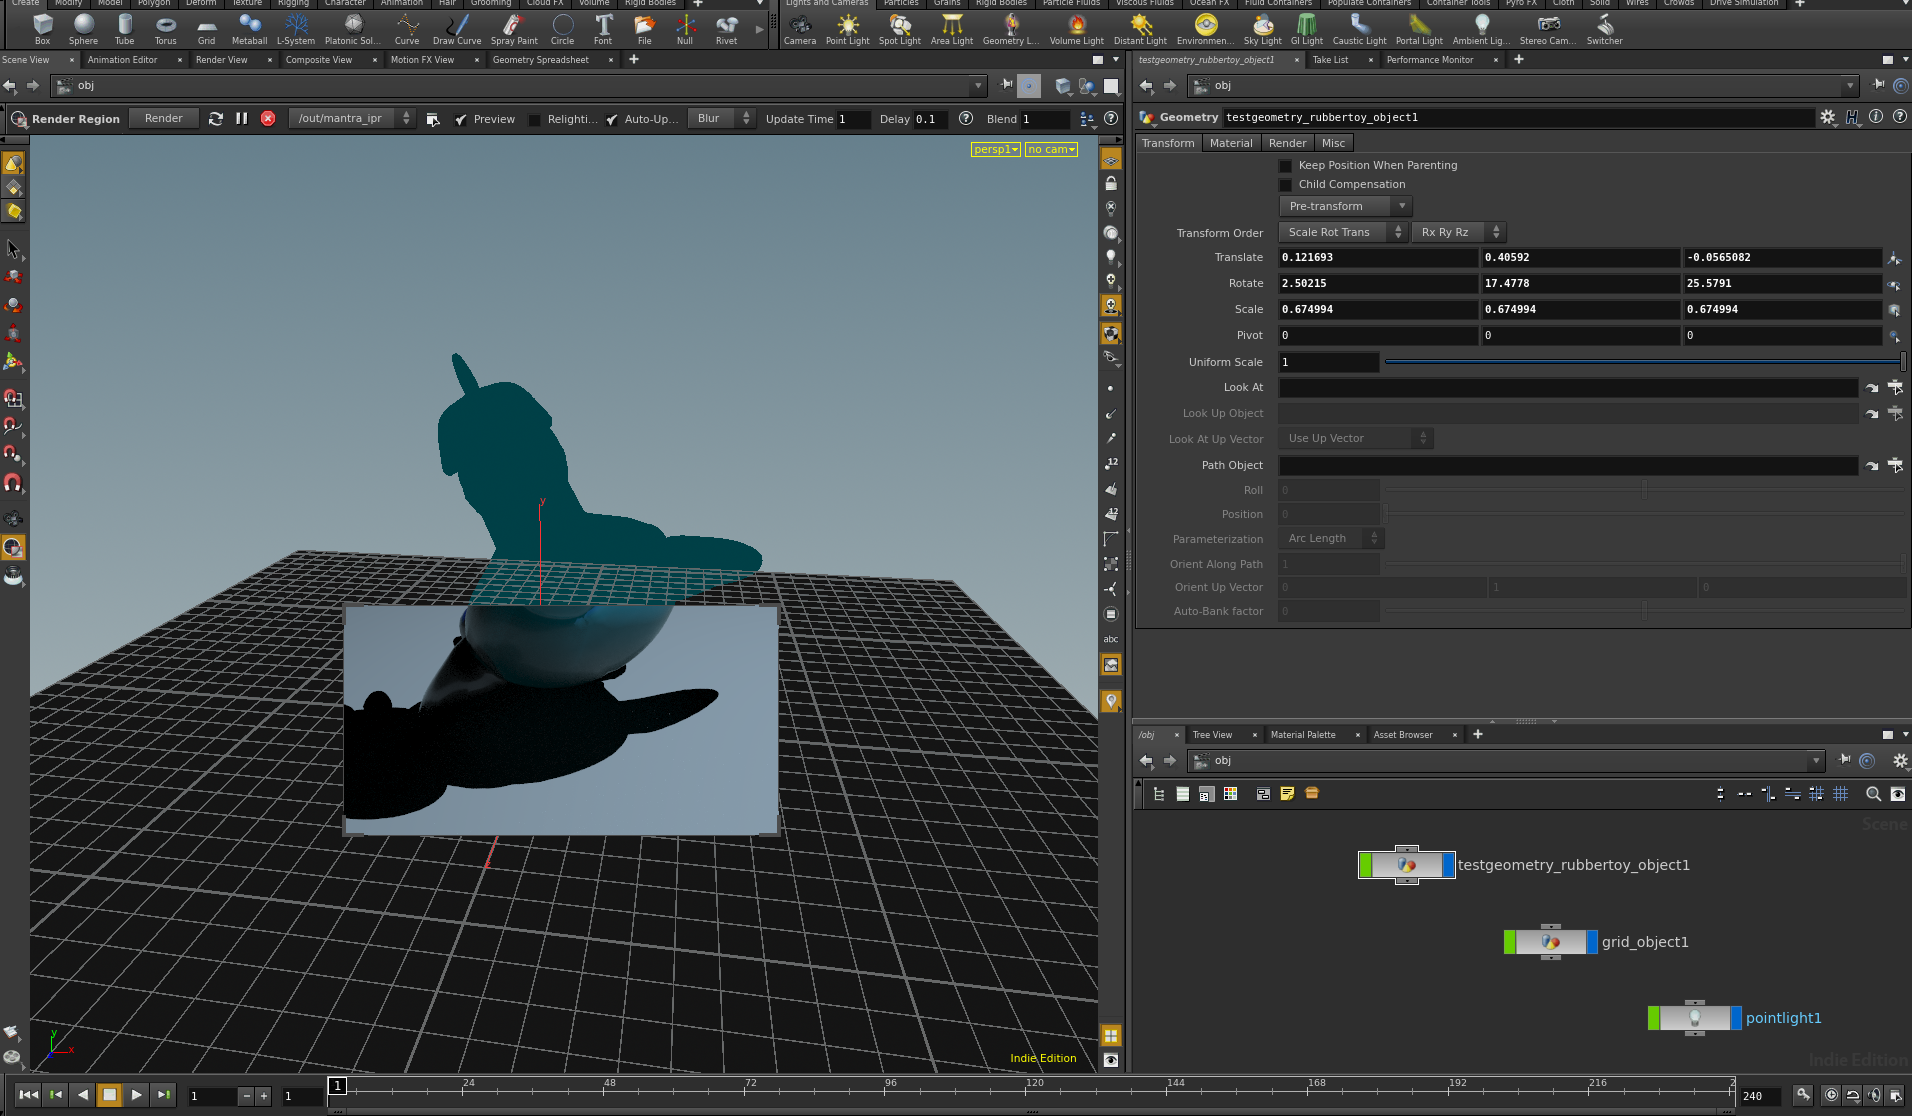Switch to the Material tab
Image resolution: width=1912 pixels, height=1116 pixels.
coord(1230,143)
